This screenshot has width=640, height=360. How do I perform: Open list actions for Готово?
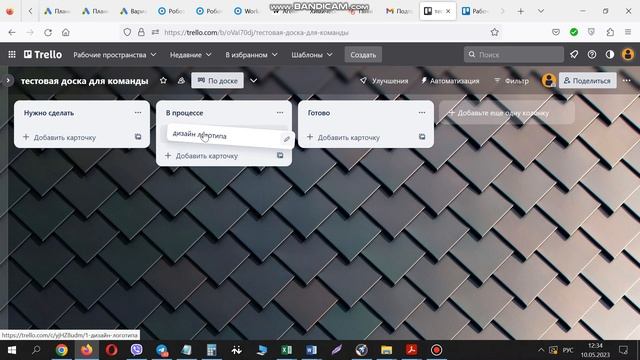pos(422,113)
